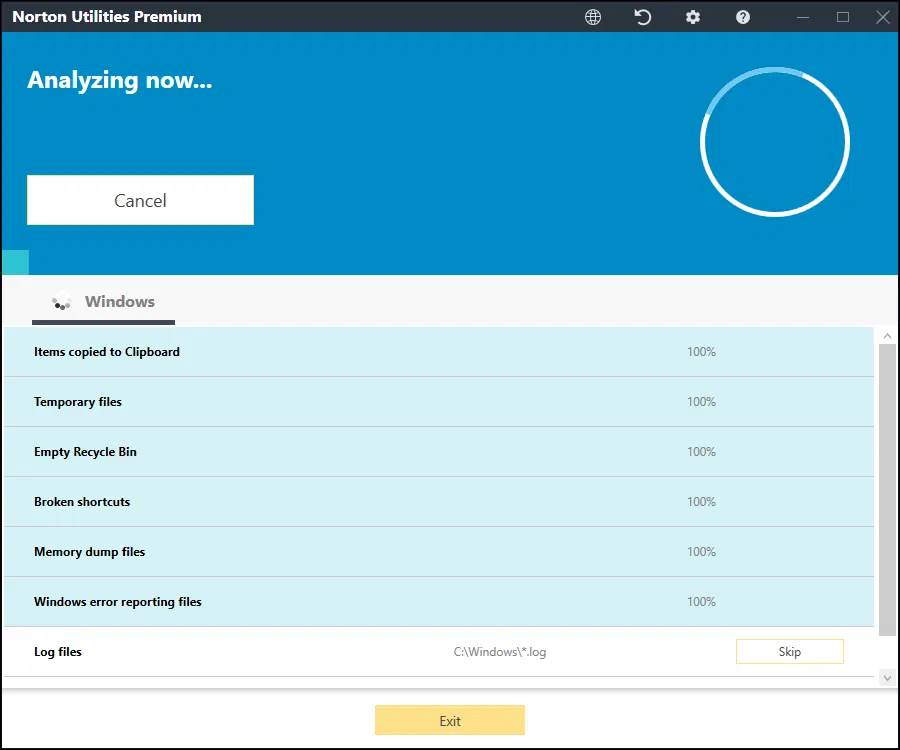Skip the Log files scan
Screen dimensions: 900x750
pos(790,651)
